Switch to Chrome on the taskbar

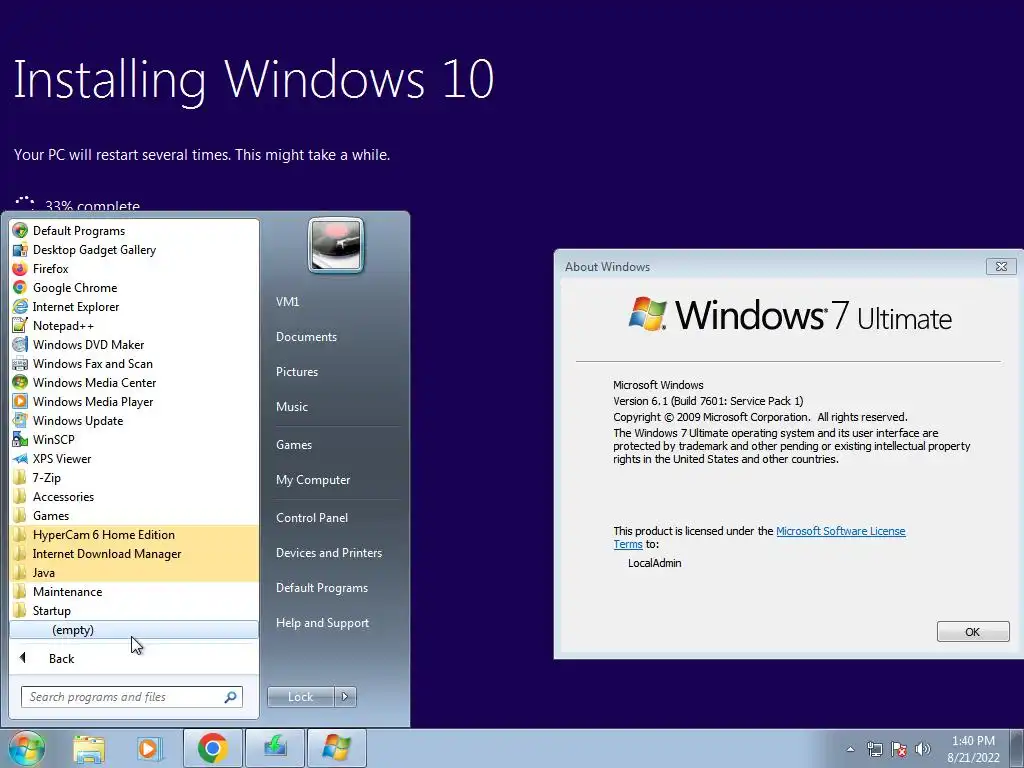tap(212, 748)
